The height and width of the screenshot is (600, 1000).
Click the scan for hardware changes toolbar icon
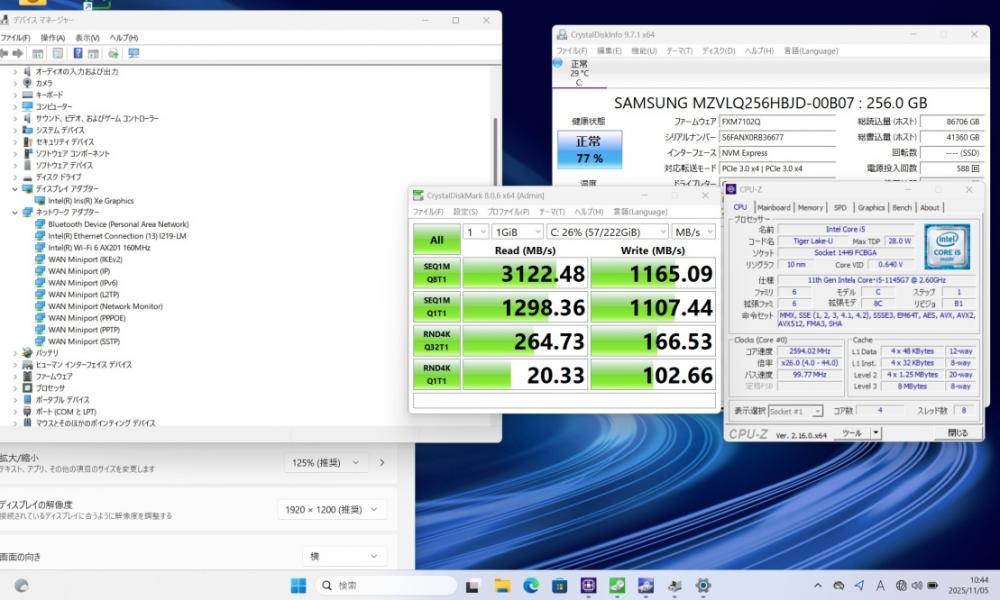133,53
